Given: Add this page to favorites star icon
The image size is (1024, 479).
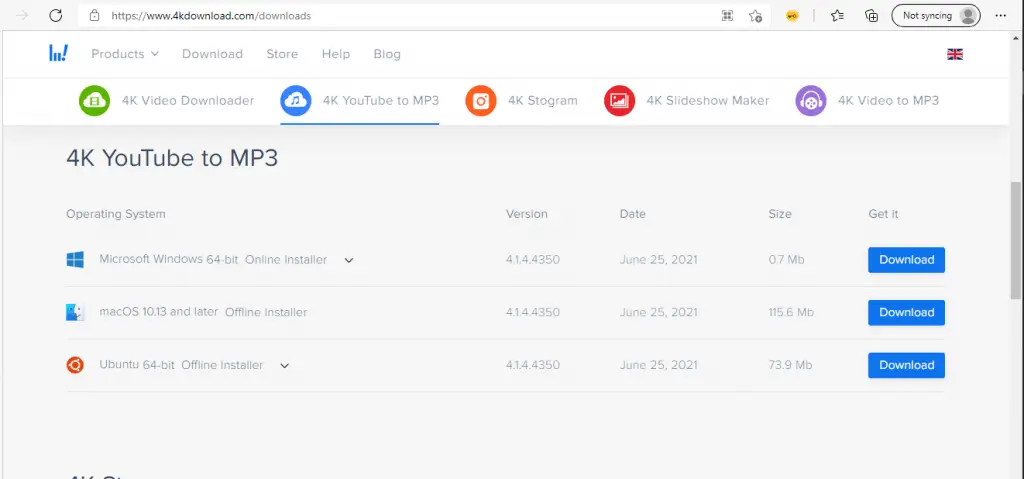Looking at the screenshot, I should tap(755, 16).
